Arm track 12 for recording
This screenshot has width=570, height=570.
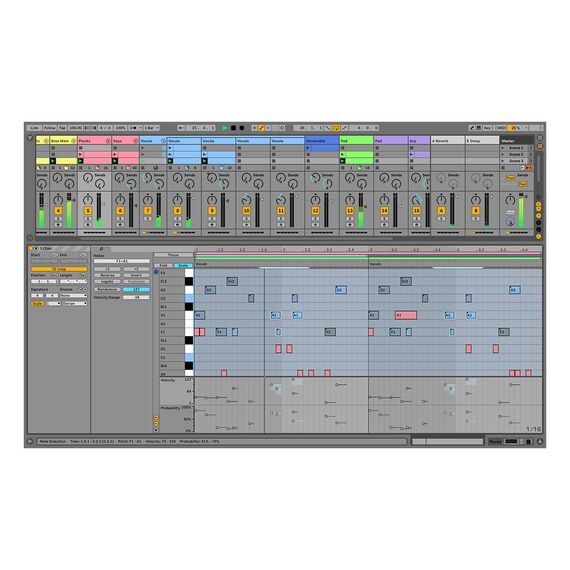(315, 225)
